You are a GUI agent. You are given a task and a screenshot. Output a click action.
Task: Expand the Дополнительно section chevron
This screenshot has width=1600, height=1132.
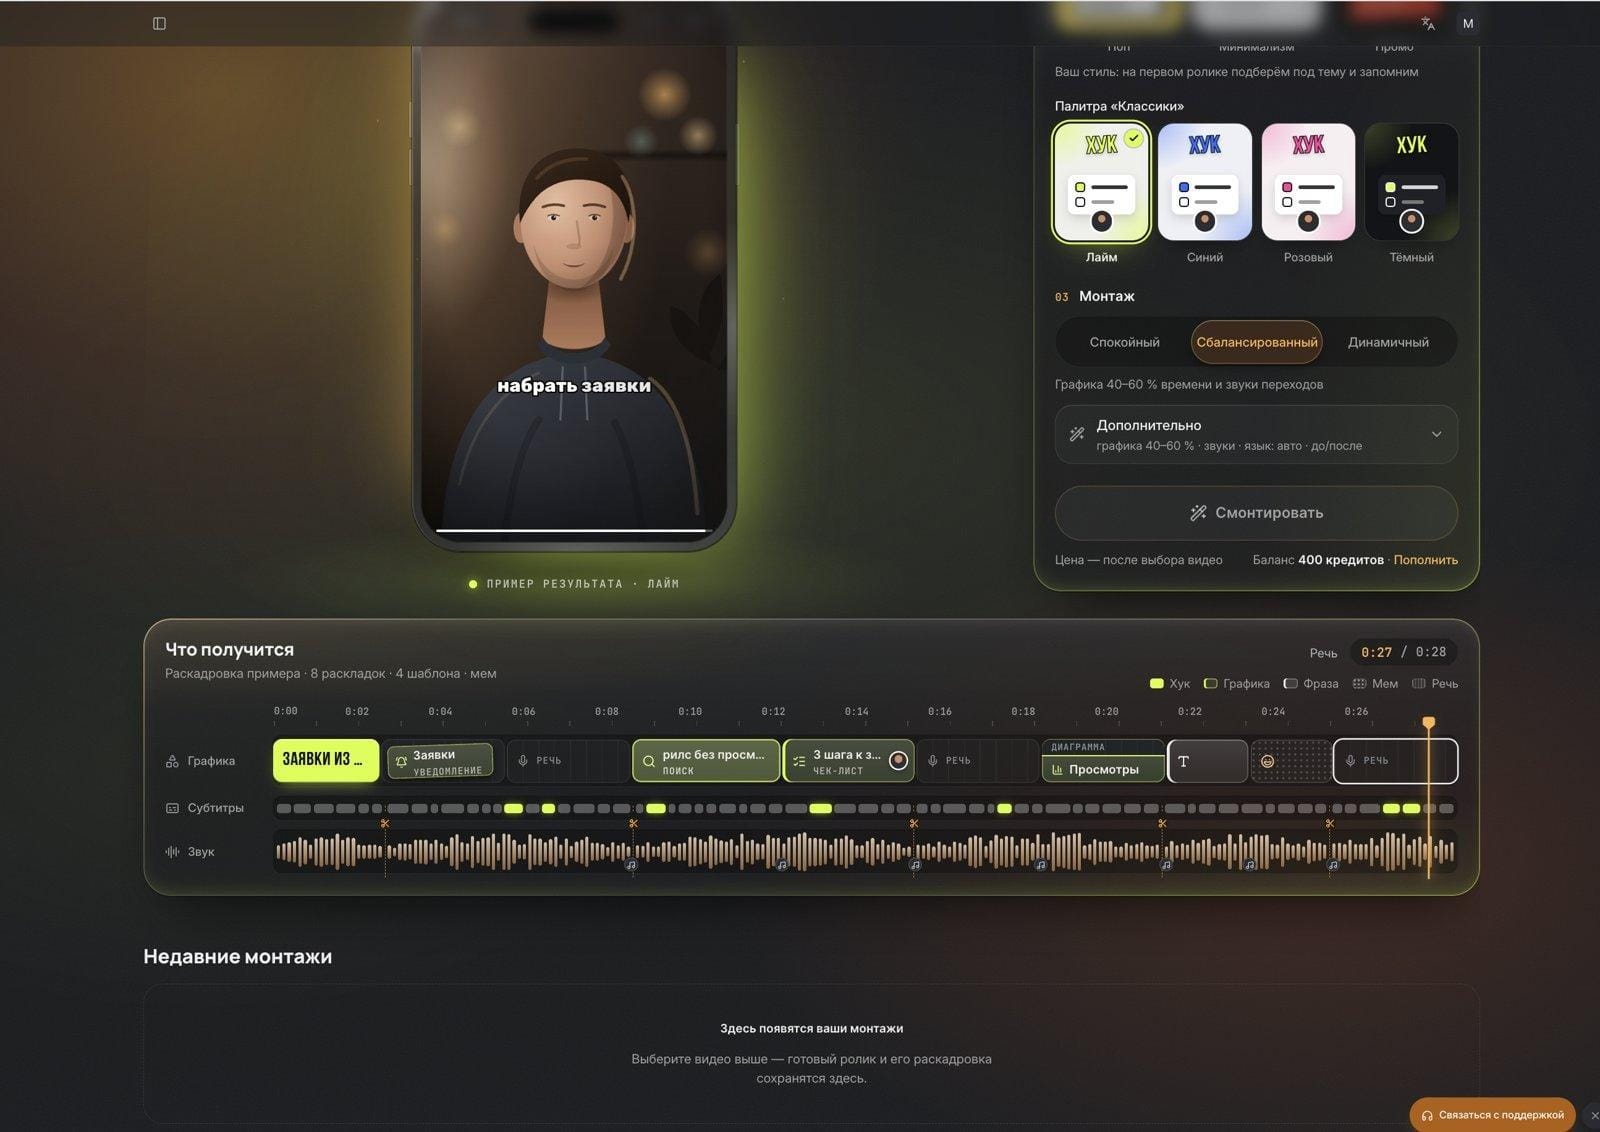coord(1436,434)
